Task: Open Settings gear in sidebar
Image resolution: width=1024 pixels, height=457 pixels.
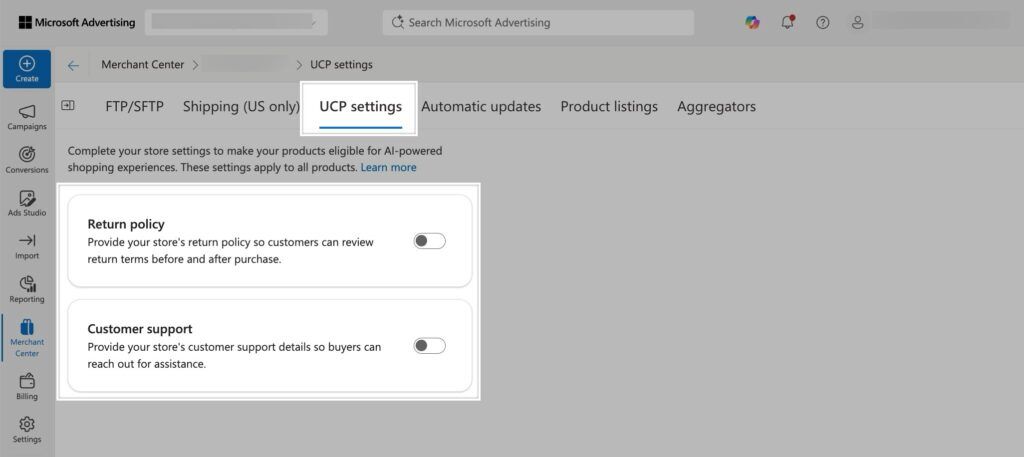Action: [27, 430]
